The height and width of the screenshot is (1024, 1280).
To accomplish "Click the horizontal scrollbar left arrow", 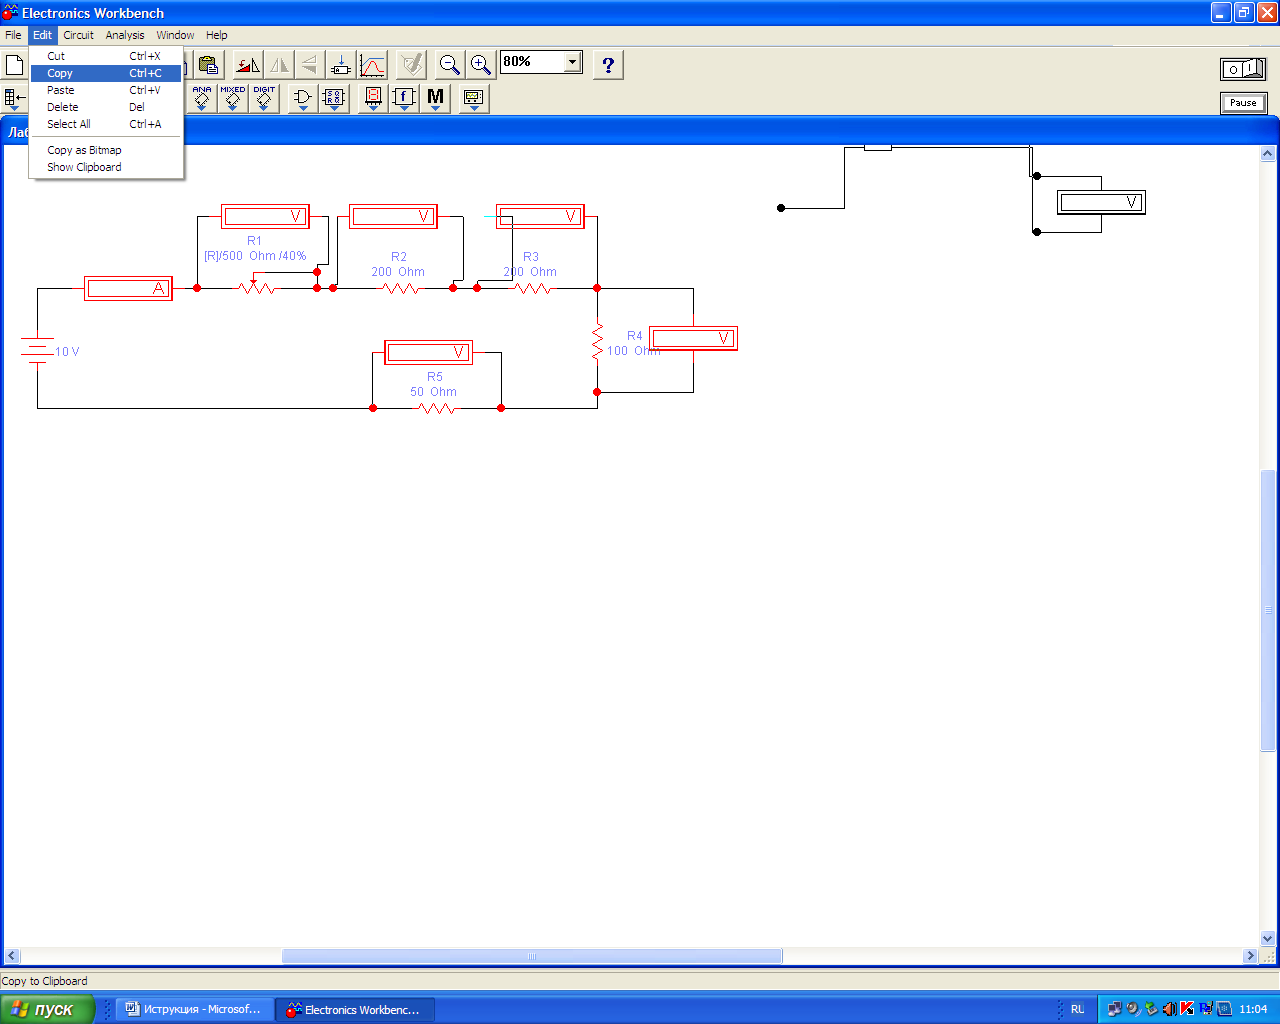I will (12, 956).
